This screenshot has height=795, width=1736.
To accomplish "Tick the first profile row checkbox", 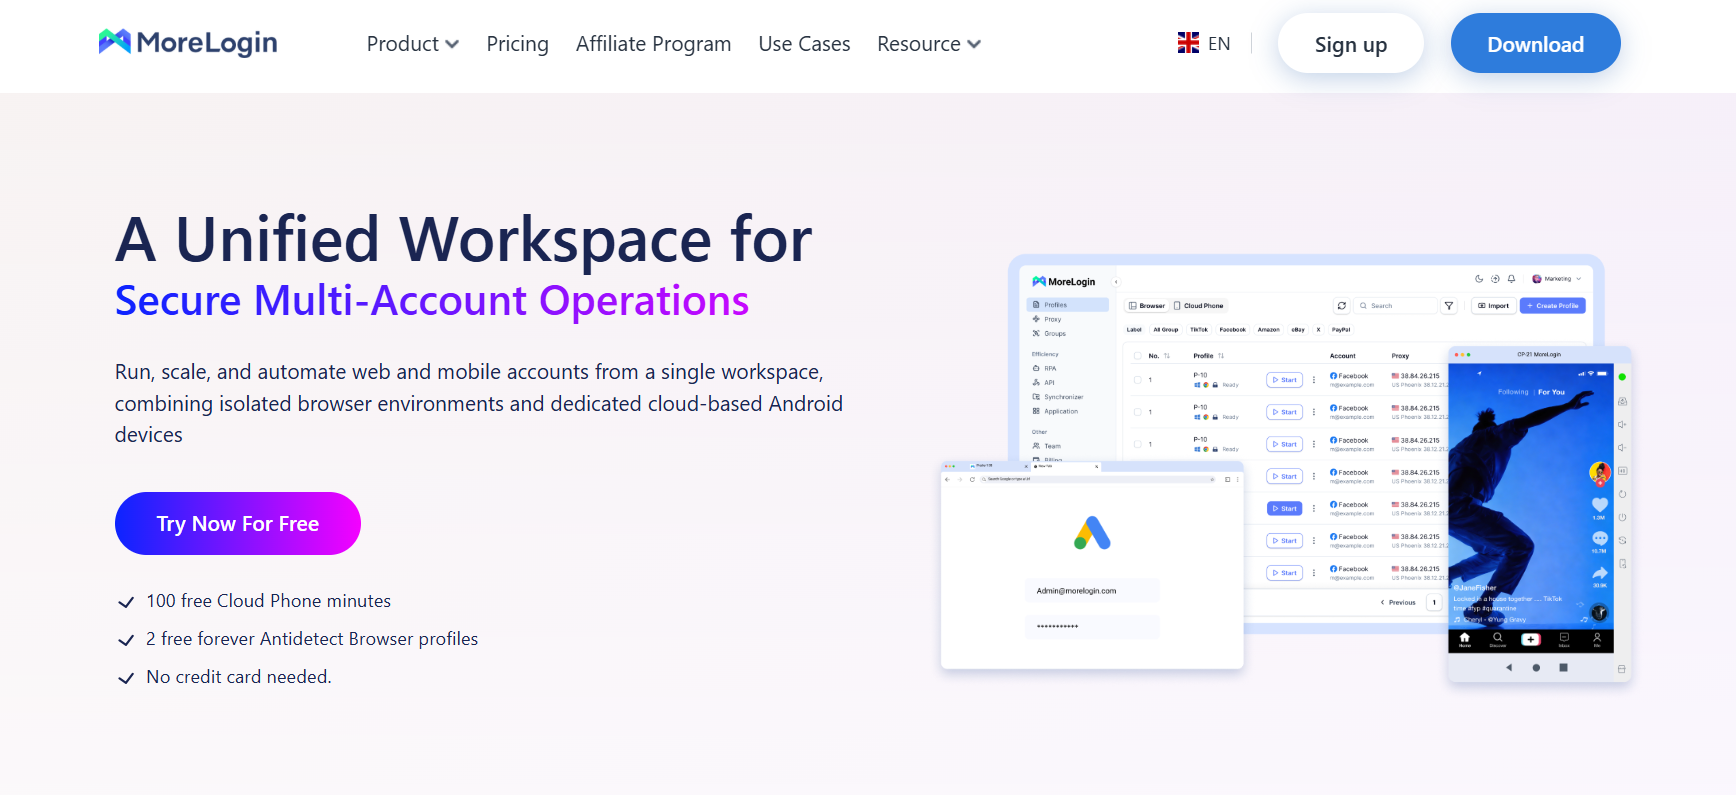I will tap(1137, 380).
